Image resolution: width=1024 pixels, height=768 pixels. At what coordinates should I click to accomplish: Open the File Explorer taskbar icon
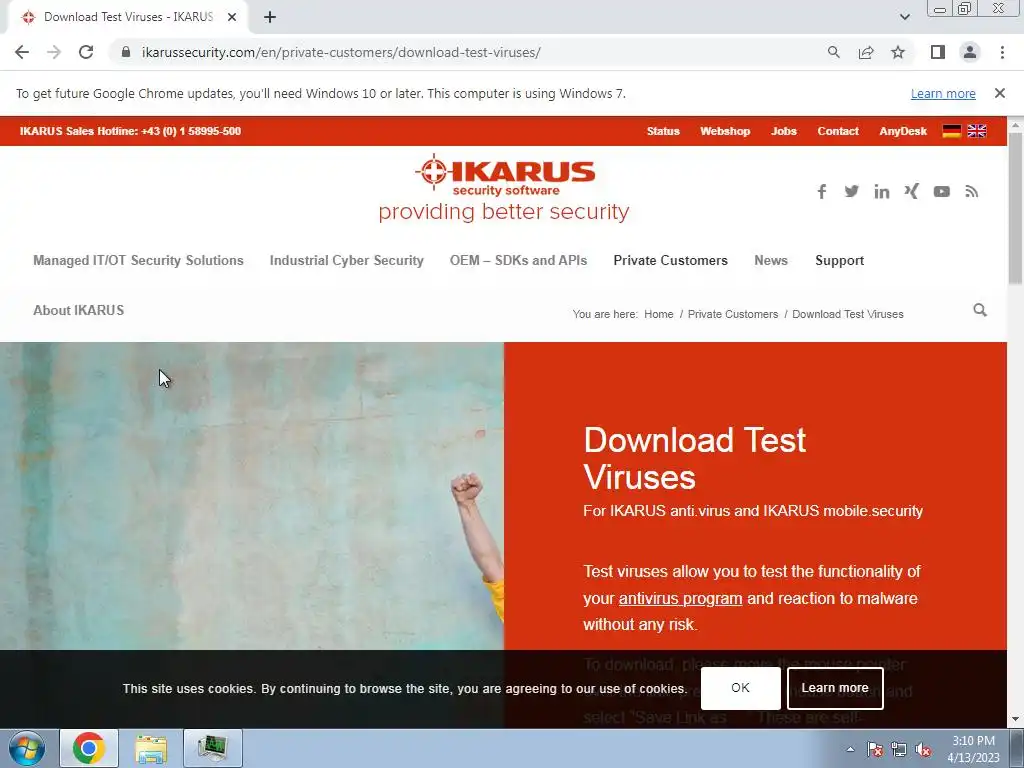point(151,748)
